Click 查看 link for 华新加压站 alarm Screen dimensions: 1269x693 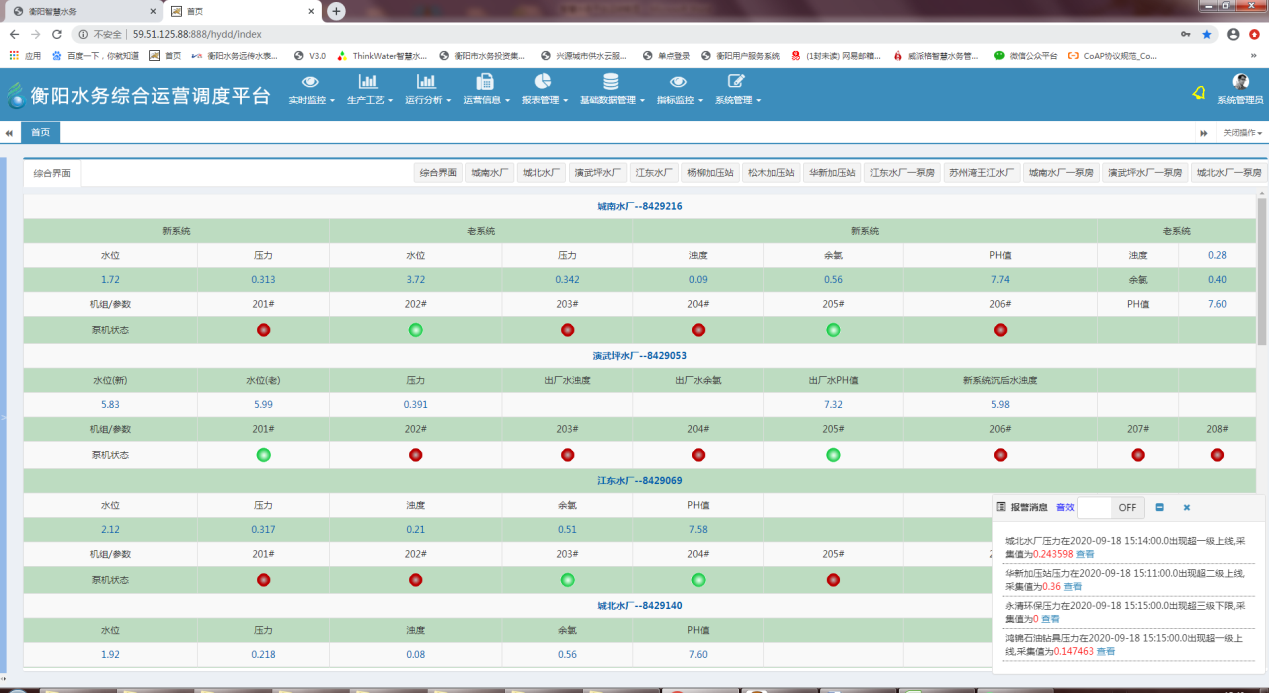click(x=1072, y=586)
